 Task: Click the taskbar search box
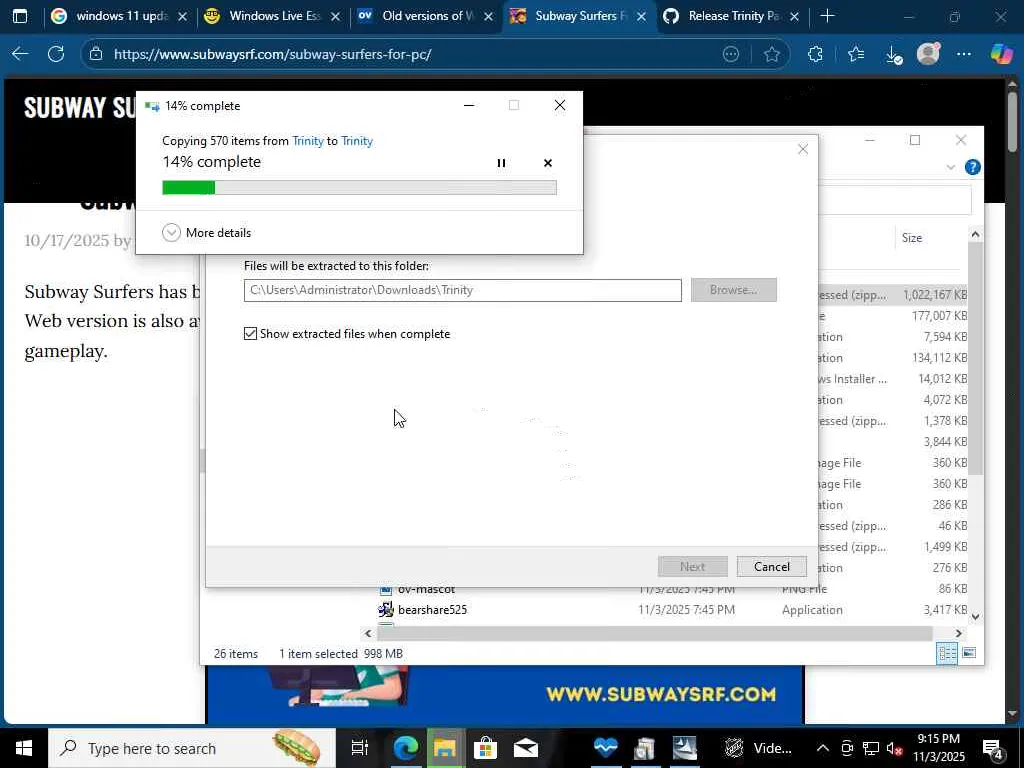point(191,748)
